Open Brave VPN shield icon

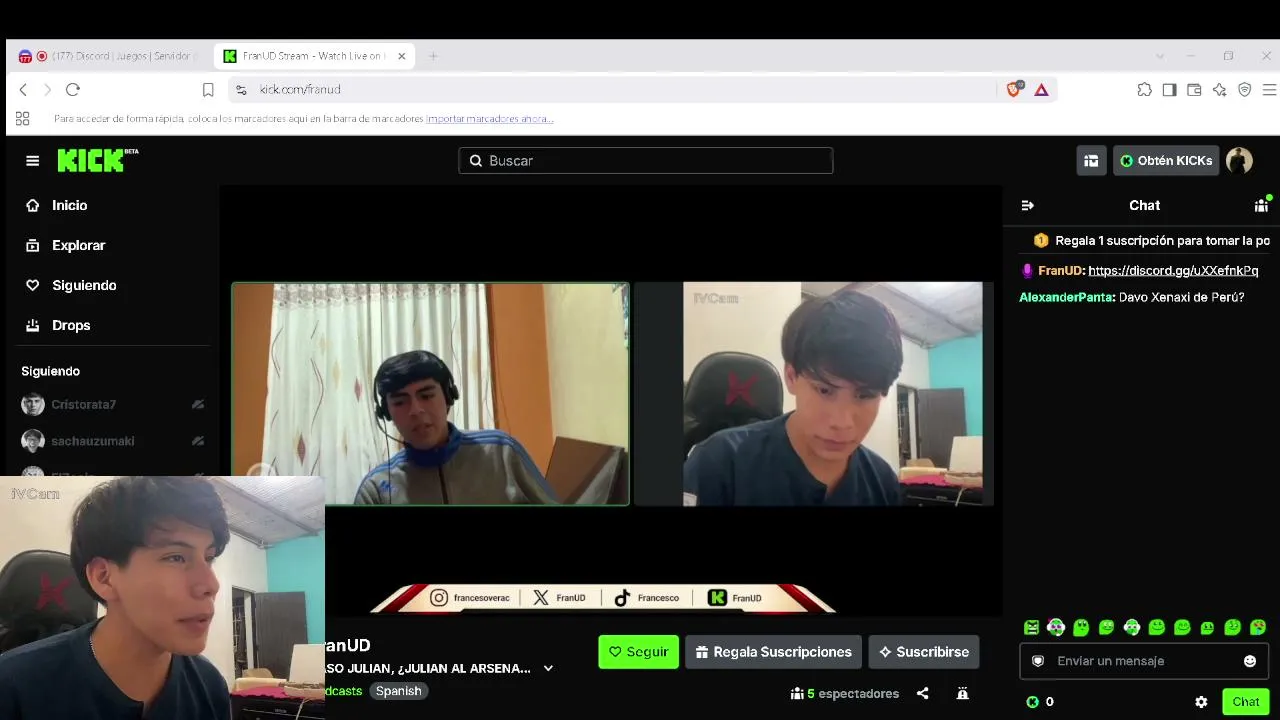pyautogui.click(x=1245, y=90)
